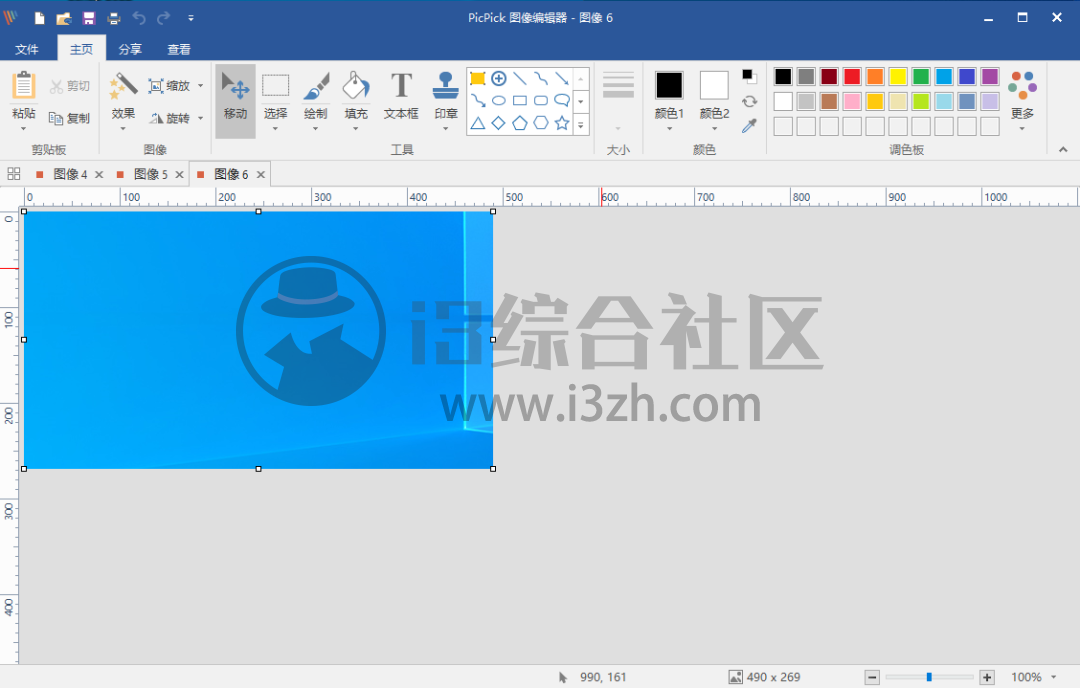Open the 效果 magic wand tool

(123, 87)
